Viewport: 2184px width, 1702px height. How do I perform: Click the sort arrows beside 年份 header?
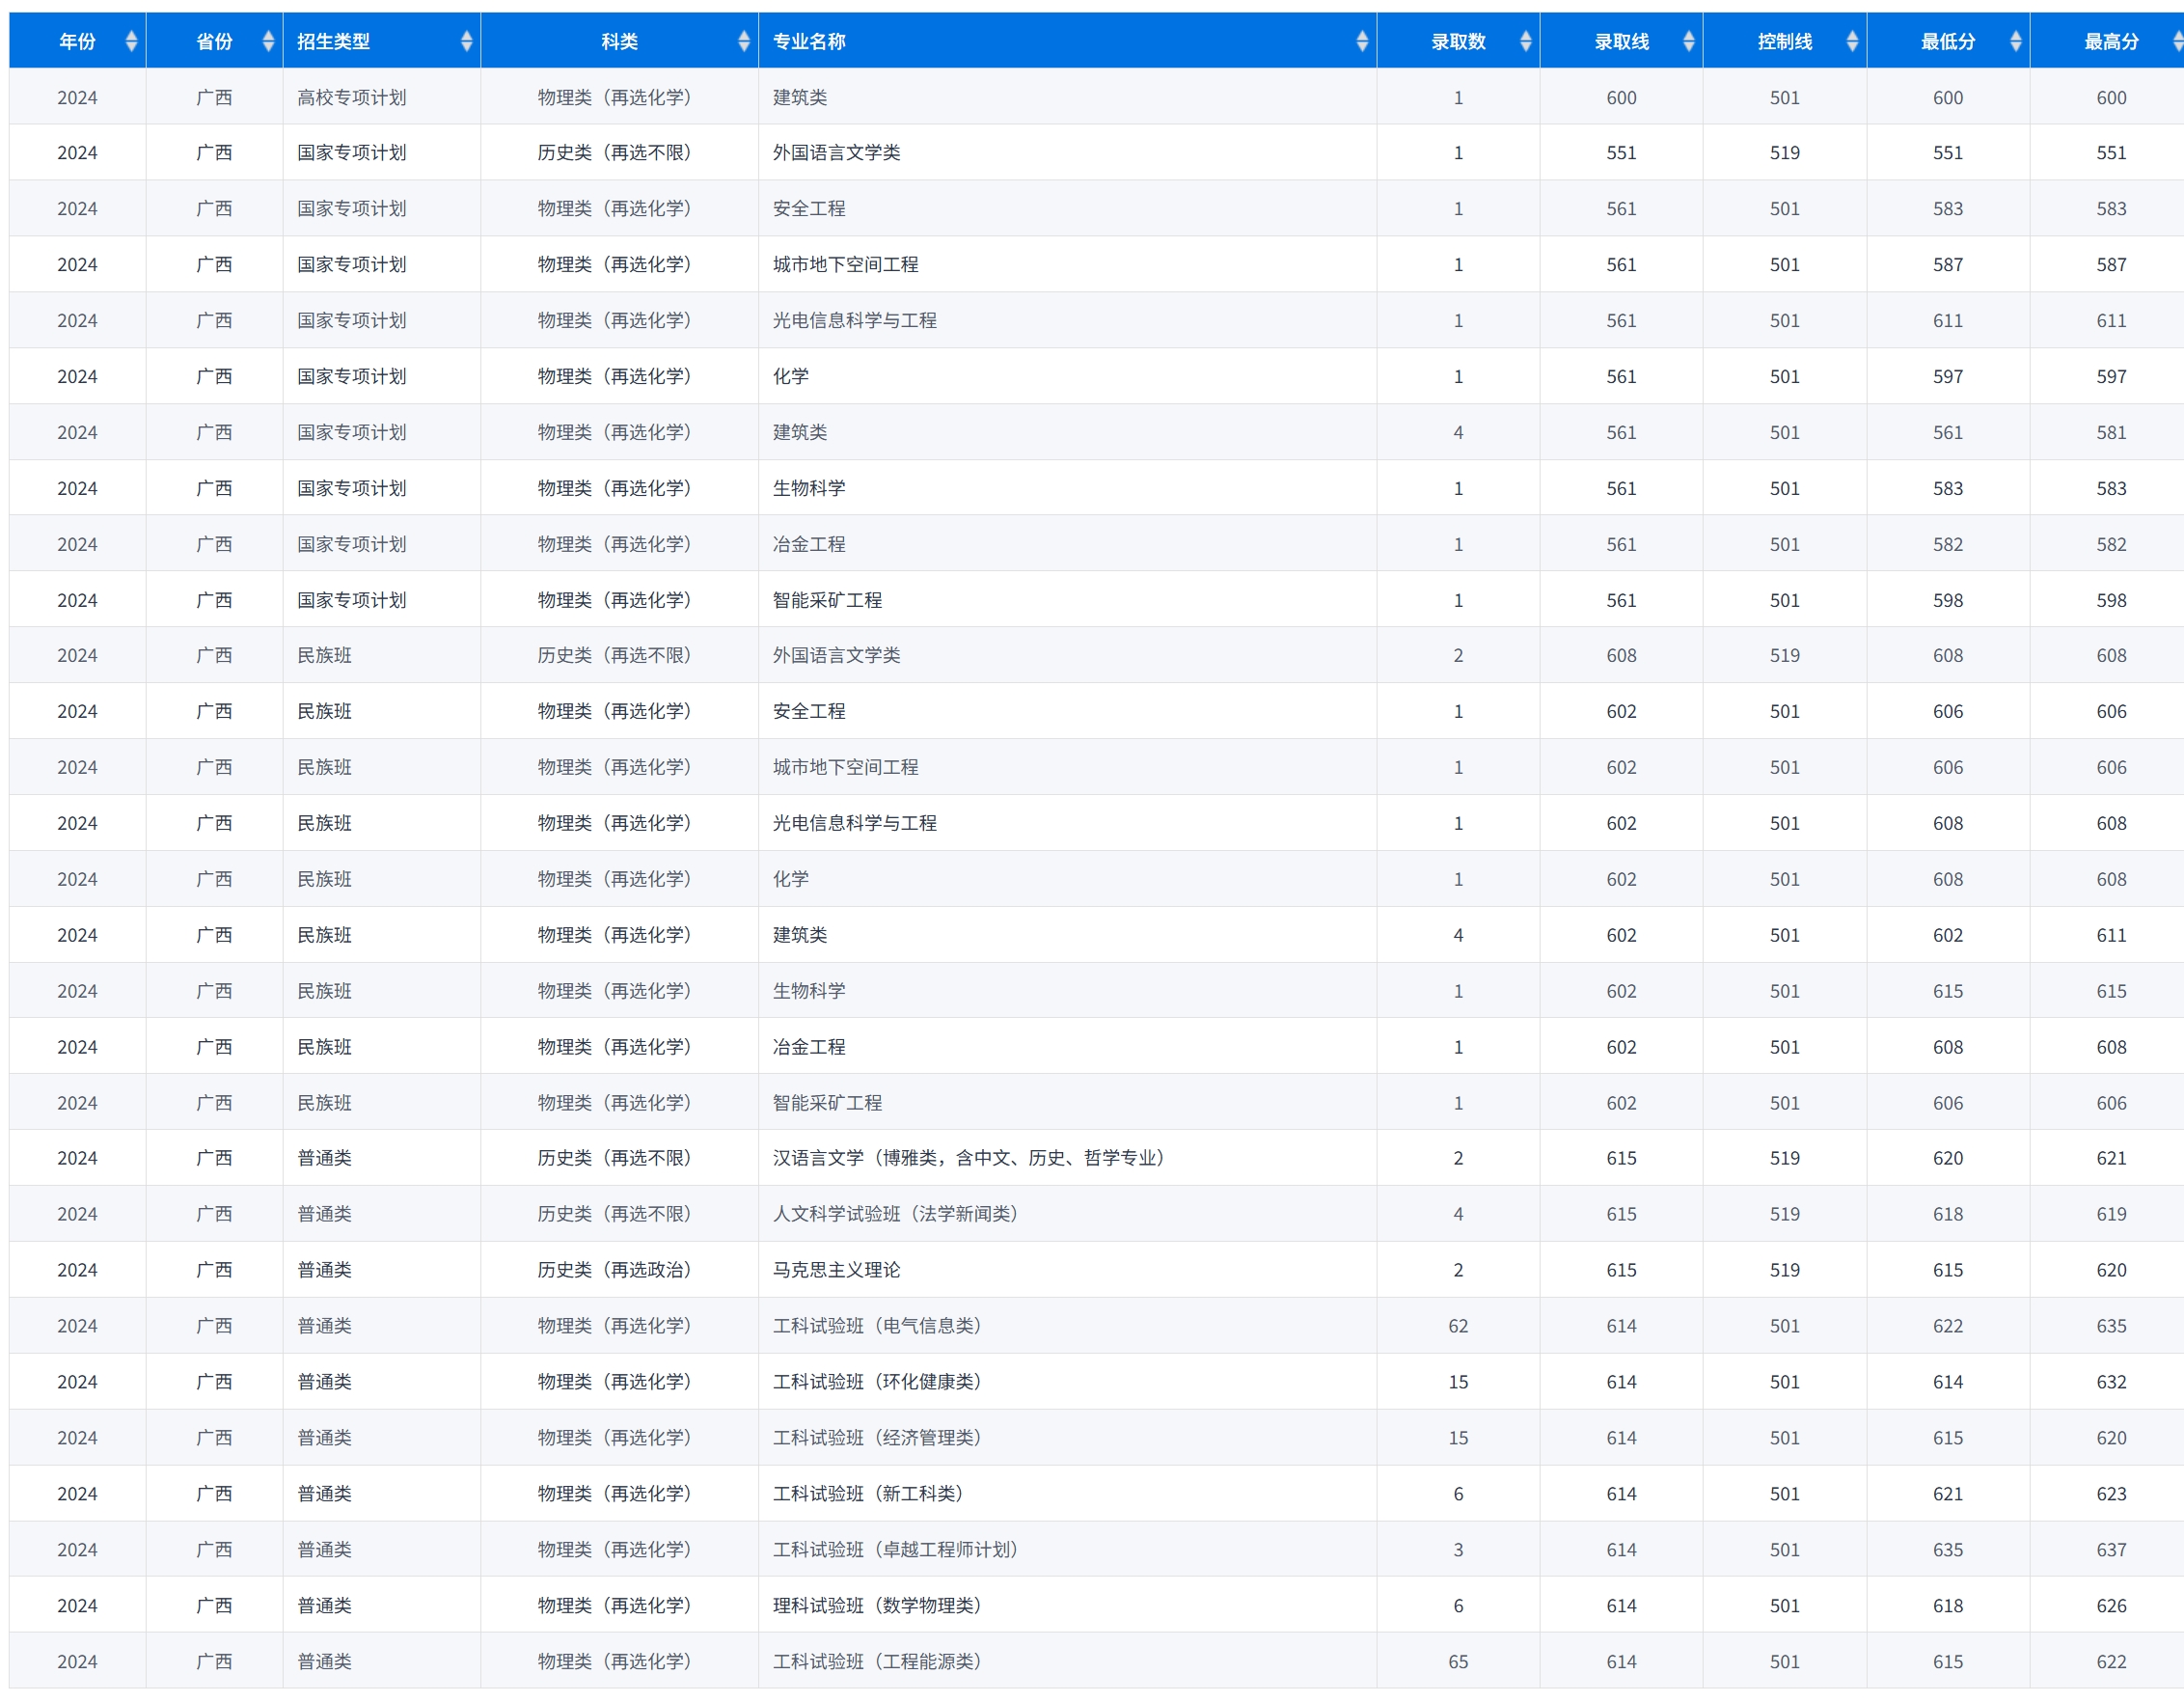(131, 41)
